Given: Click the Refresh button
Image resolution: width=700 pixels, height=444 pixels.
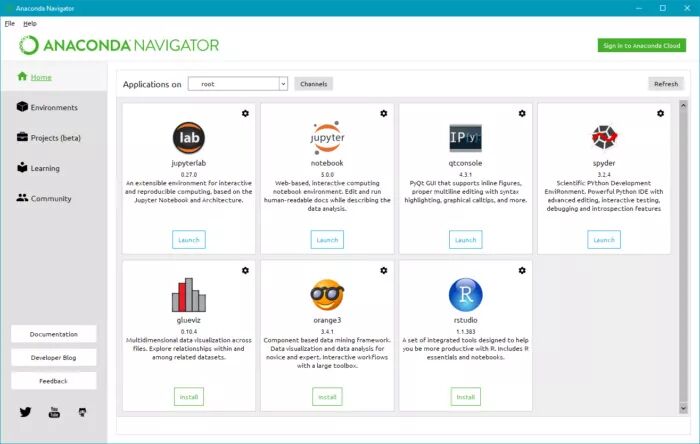Looking at the screenshot, I should pyautogui.click(x=666, y=84).
